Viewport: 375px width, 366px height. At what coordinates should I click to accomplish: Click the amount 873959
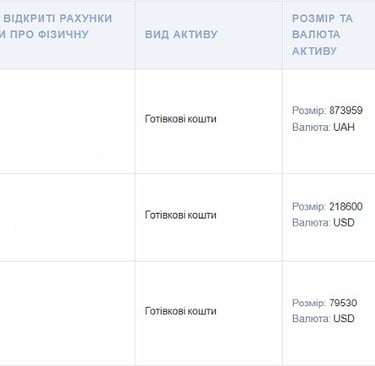click(x=346, y=110)
